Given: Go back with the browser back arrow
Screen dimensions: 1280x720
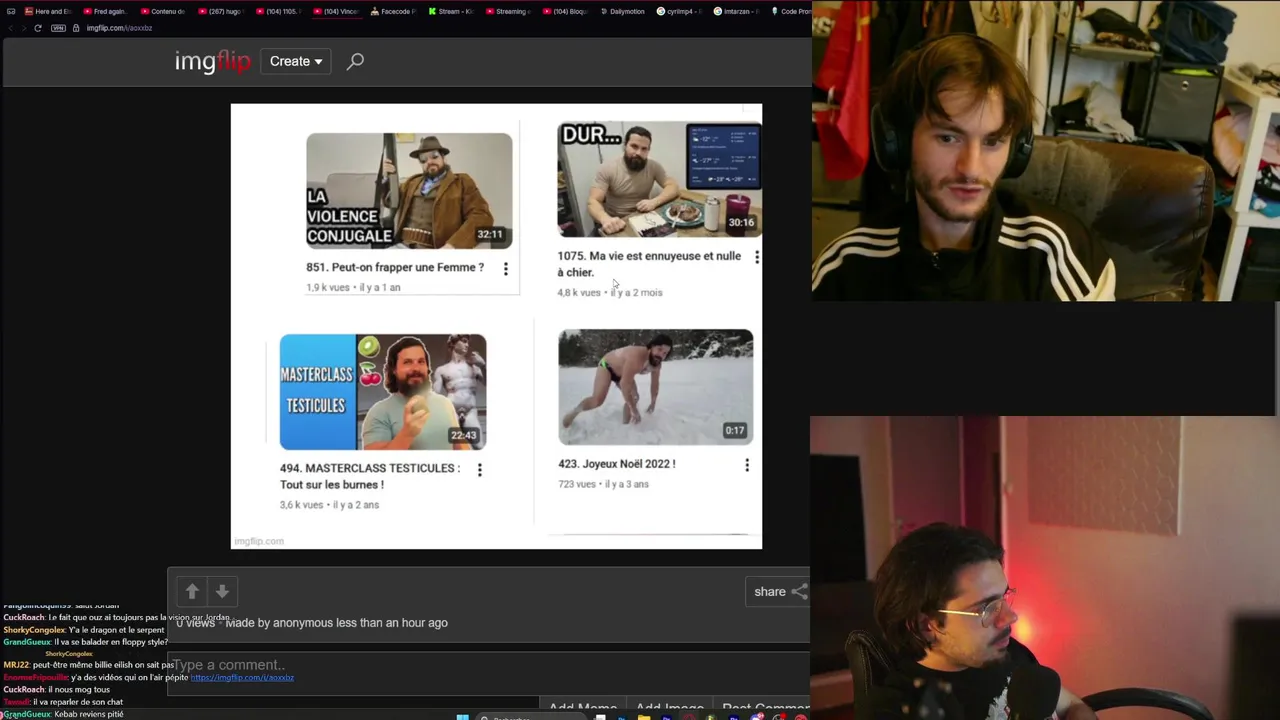Looking at the screenshot, I should point(10,28).
